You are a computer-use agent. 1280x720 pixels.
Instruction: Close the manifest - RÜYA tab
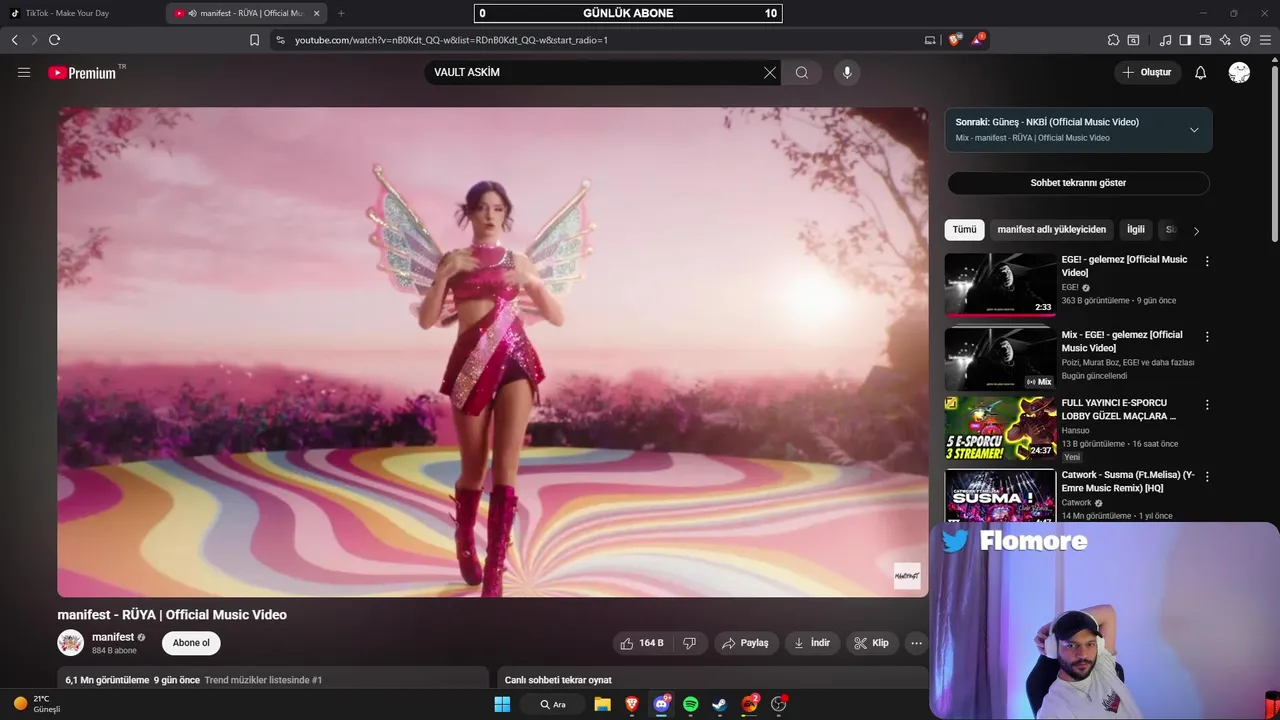coord(317,13)
